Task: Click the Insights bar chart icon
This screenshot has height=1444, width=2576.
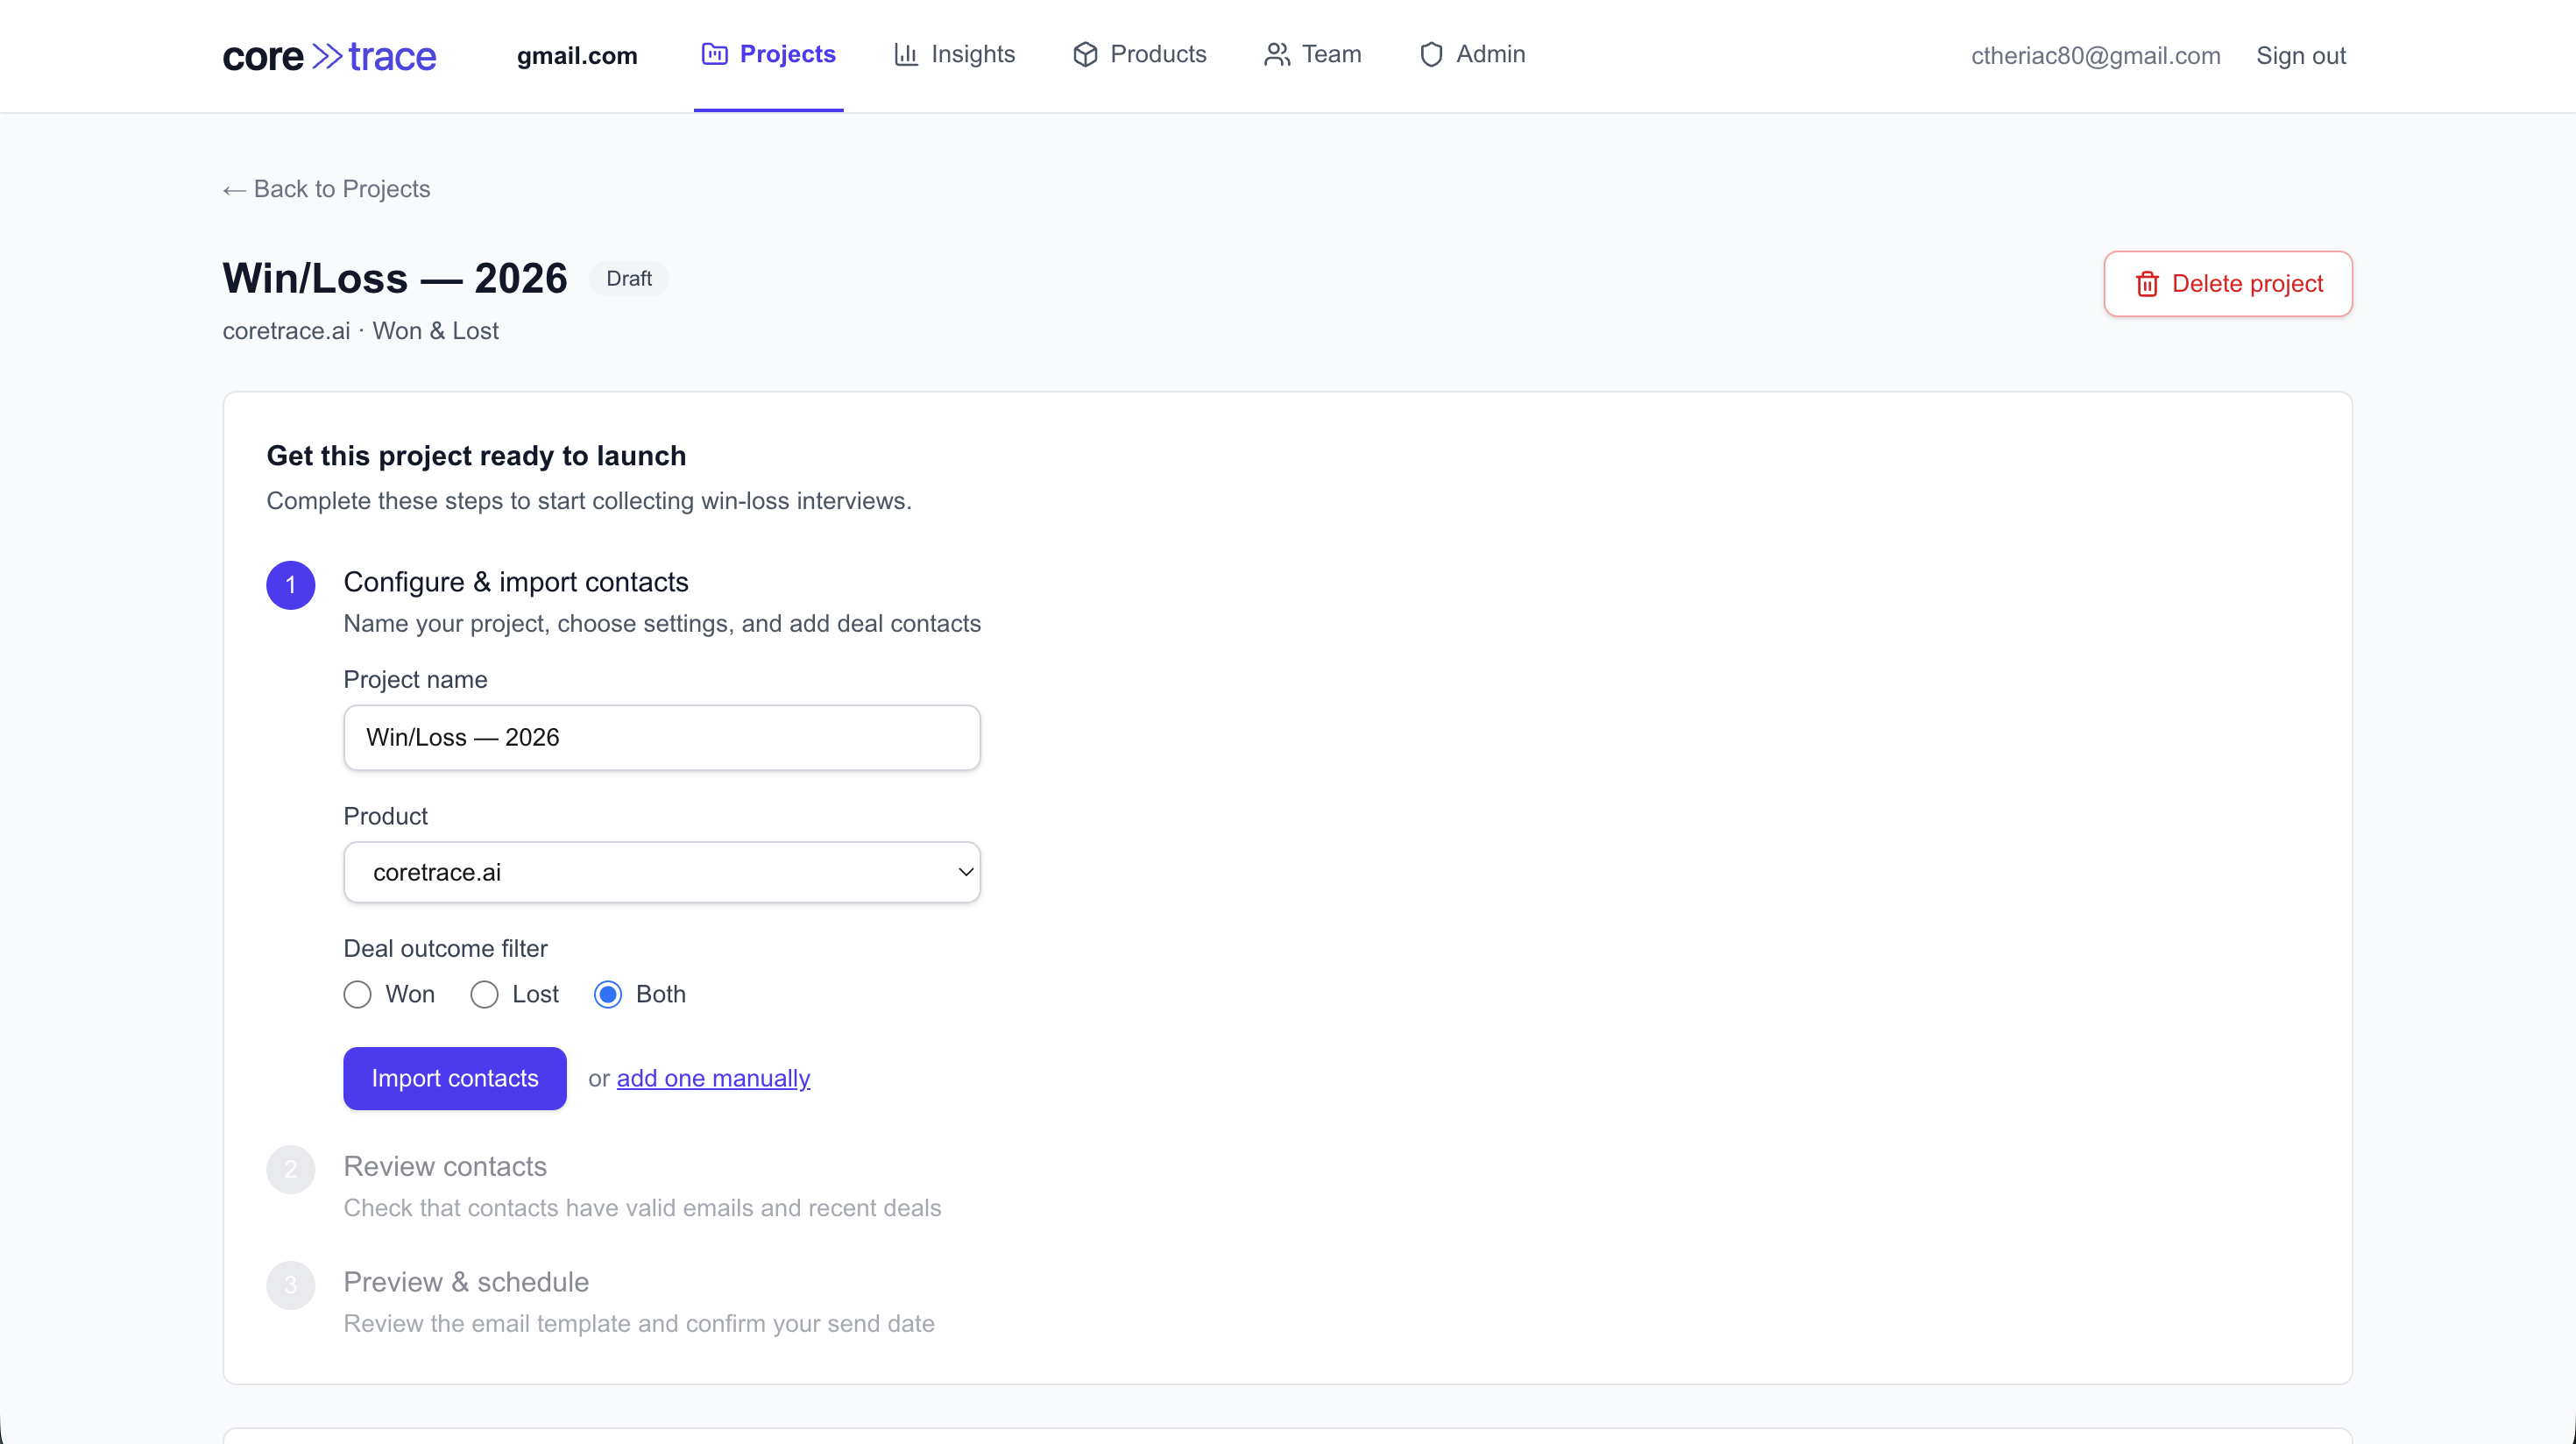Action: (905, 55)
